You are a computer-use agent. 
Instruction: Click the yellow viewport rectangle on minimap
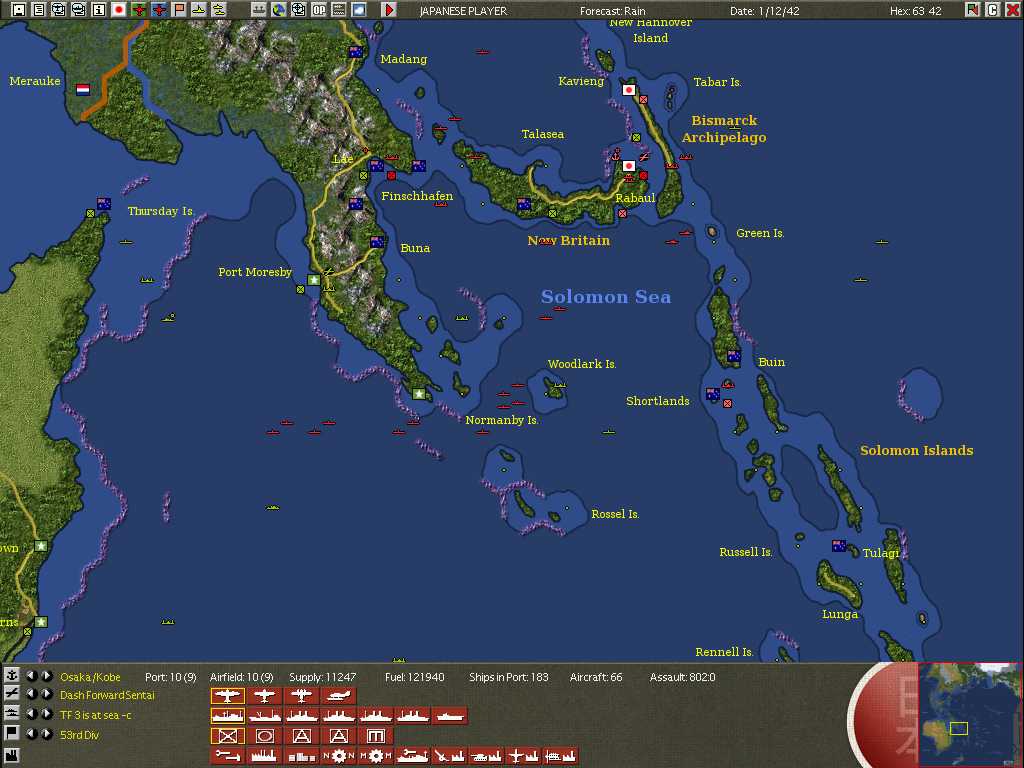pos(959,728)
